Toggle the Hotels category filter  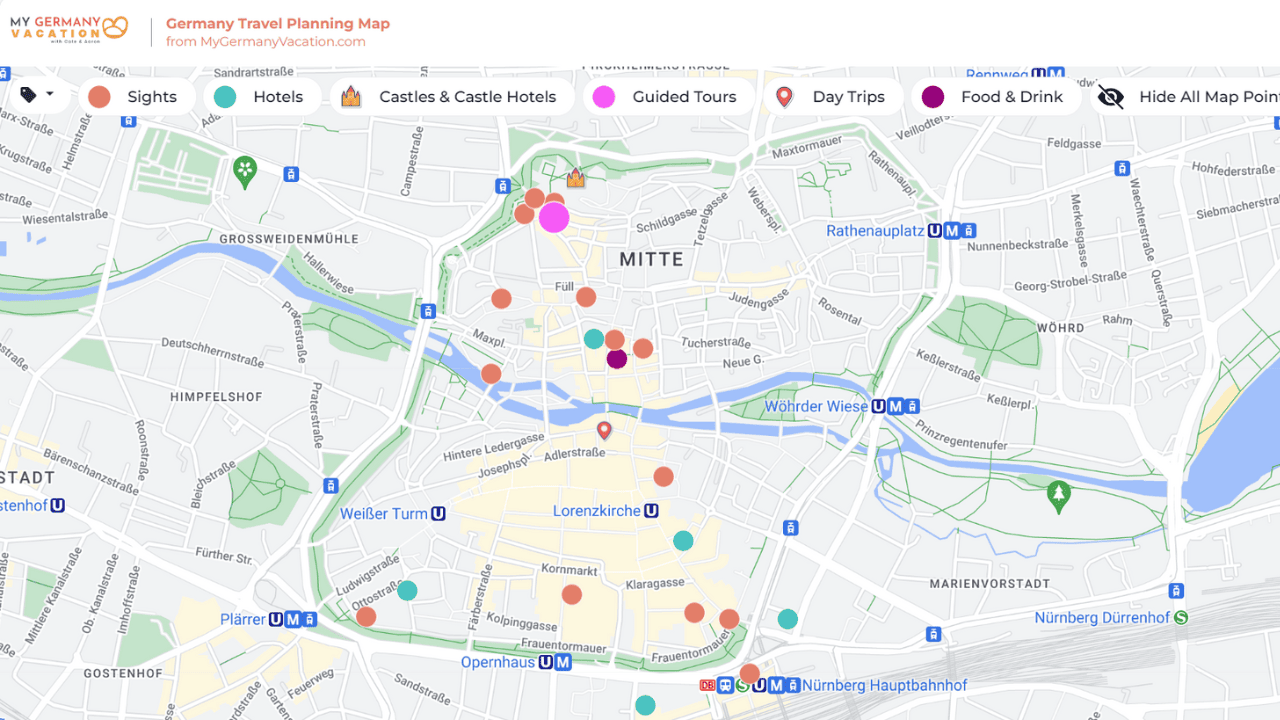pos(262,97)
